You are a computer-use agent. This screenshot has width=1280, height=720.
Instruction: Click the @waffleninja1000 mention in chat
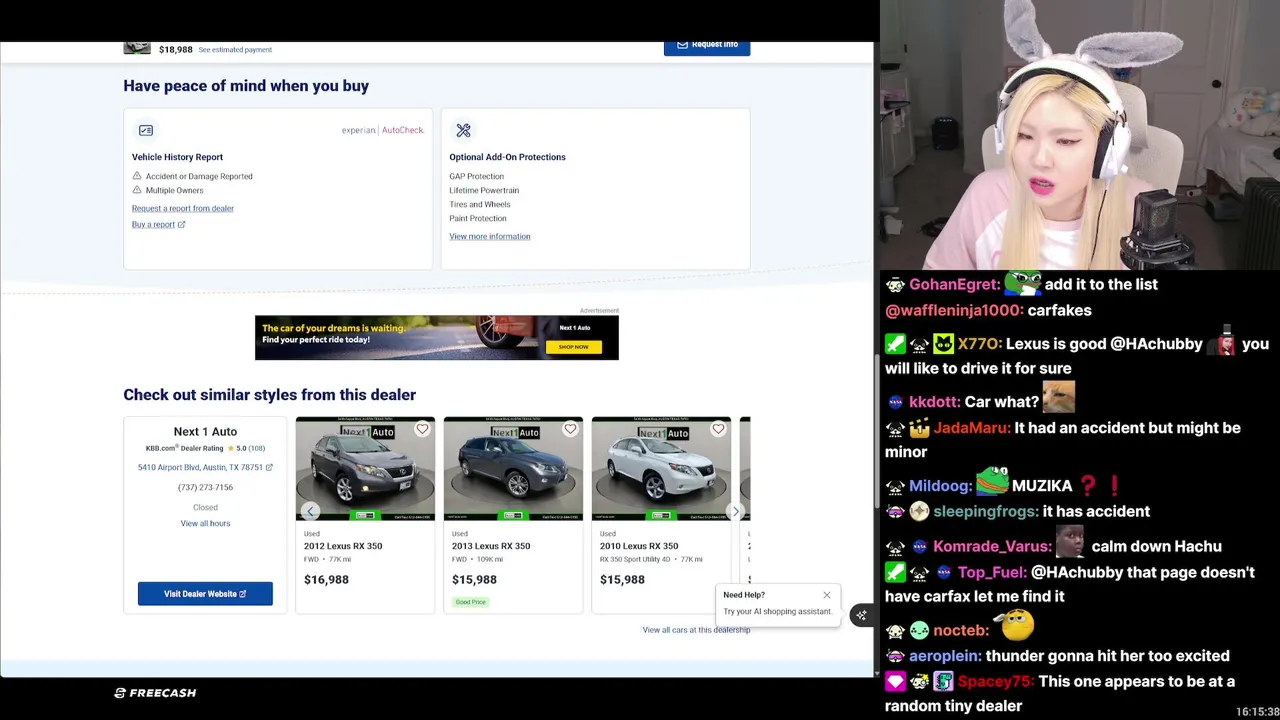[954, 310]
